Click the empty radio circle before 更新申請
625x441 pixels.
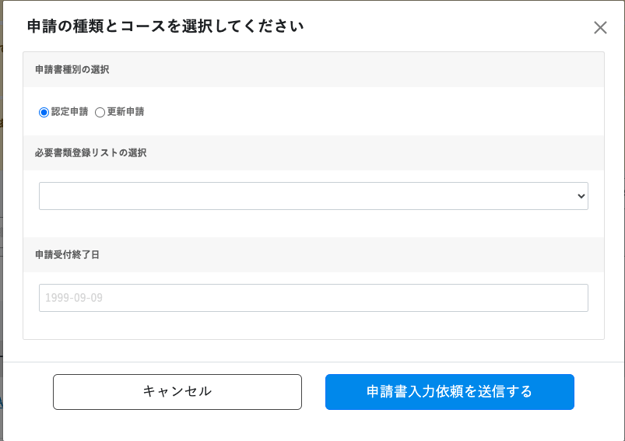[100, 112]
